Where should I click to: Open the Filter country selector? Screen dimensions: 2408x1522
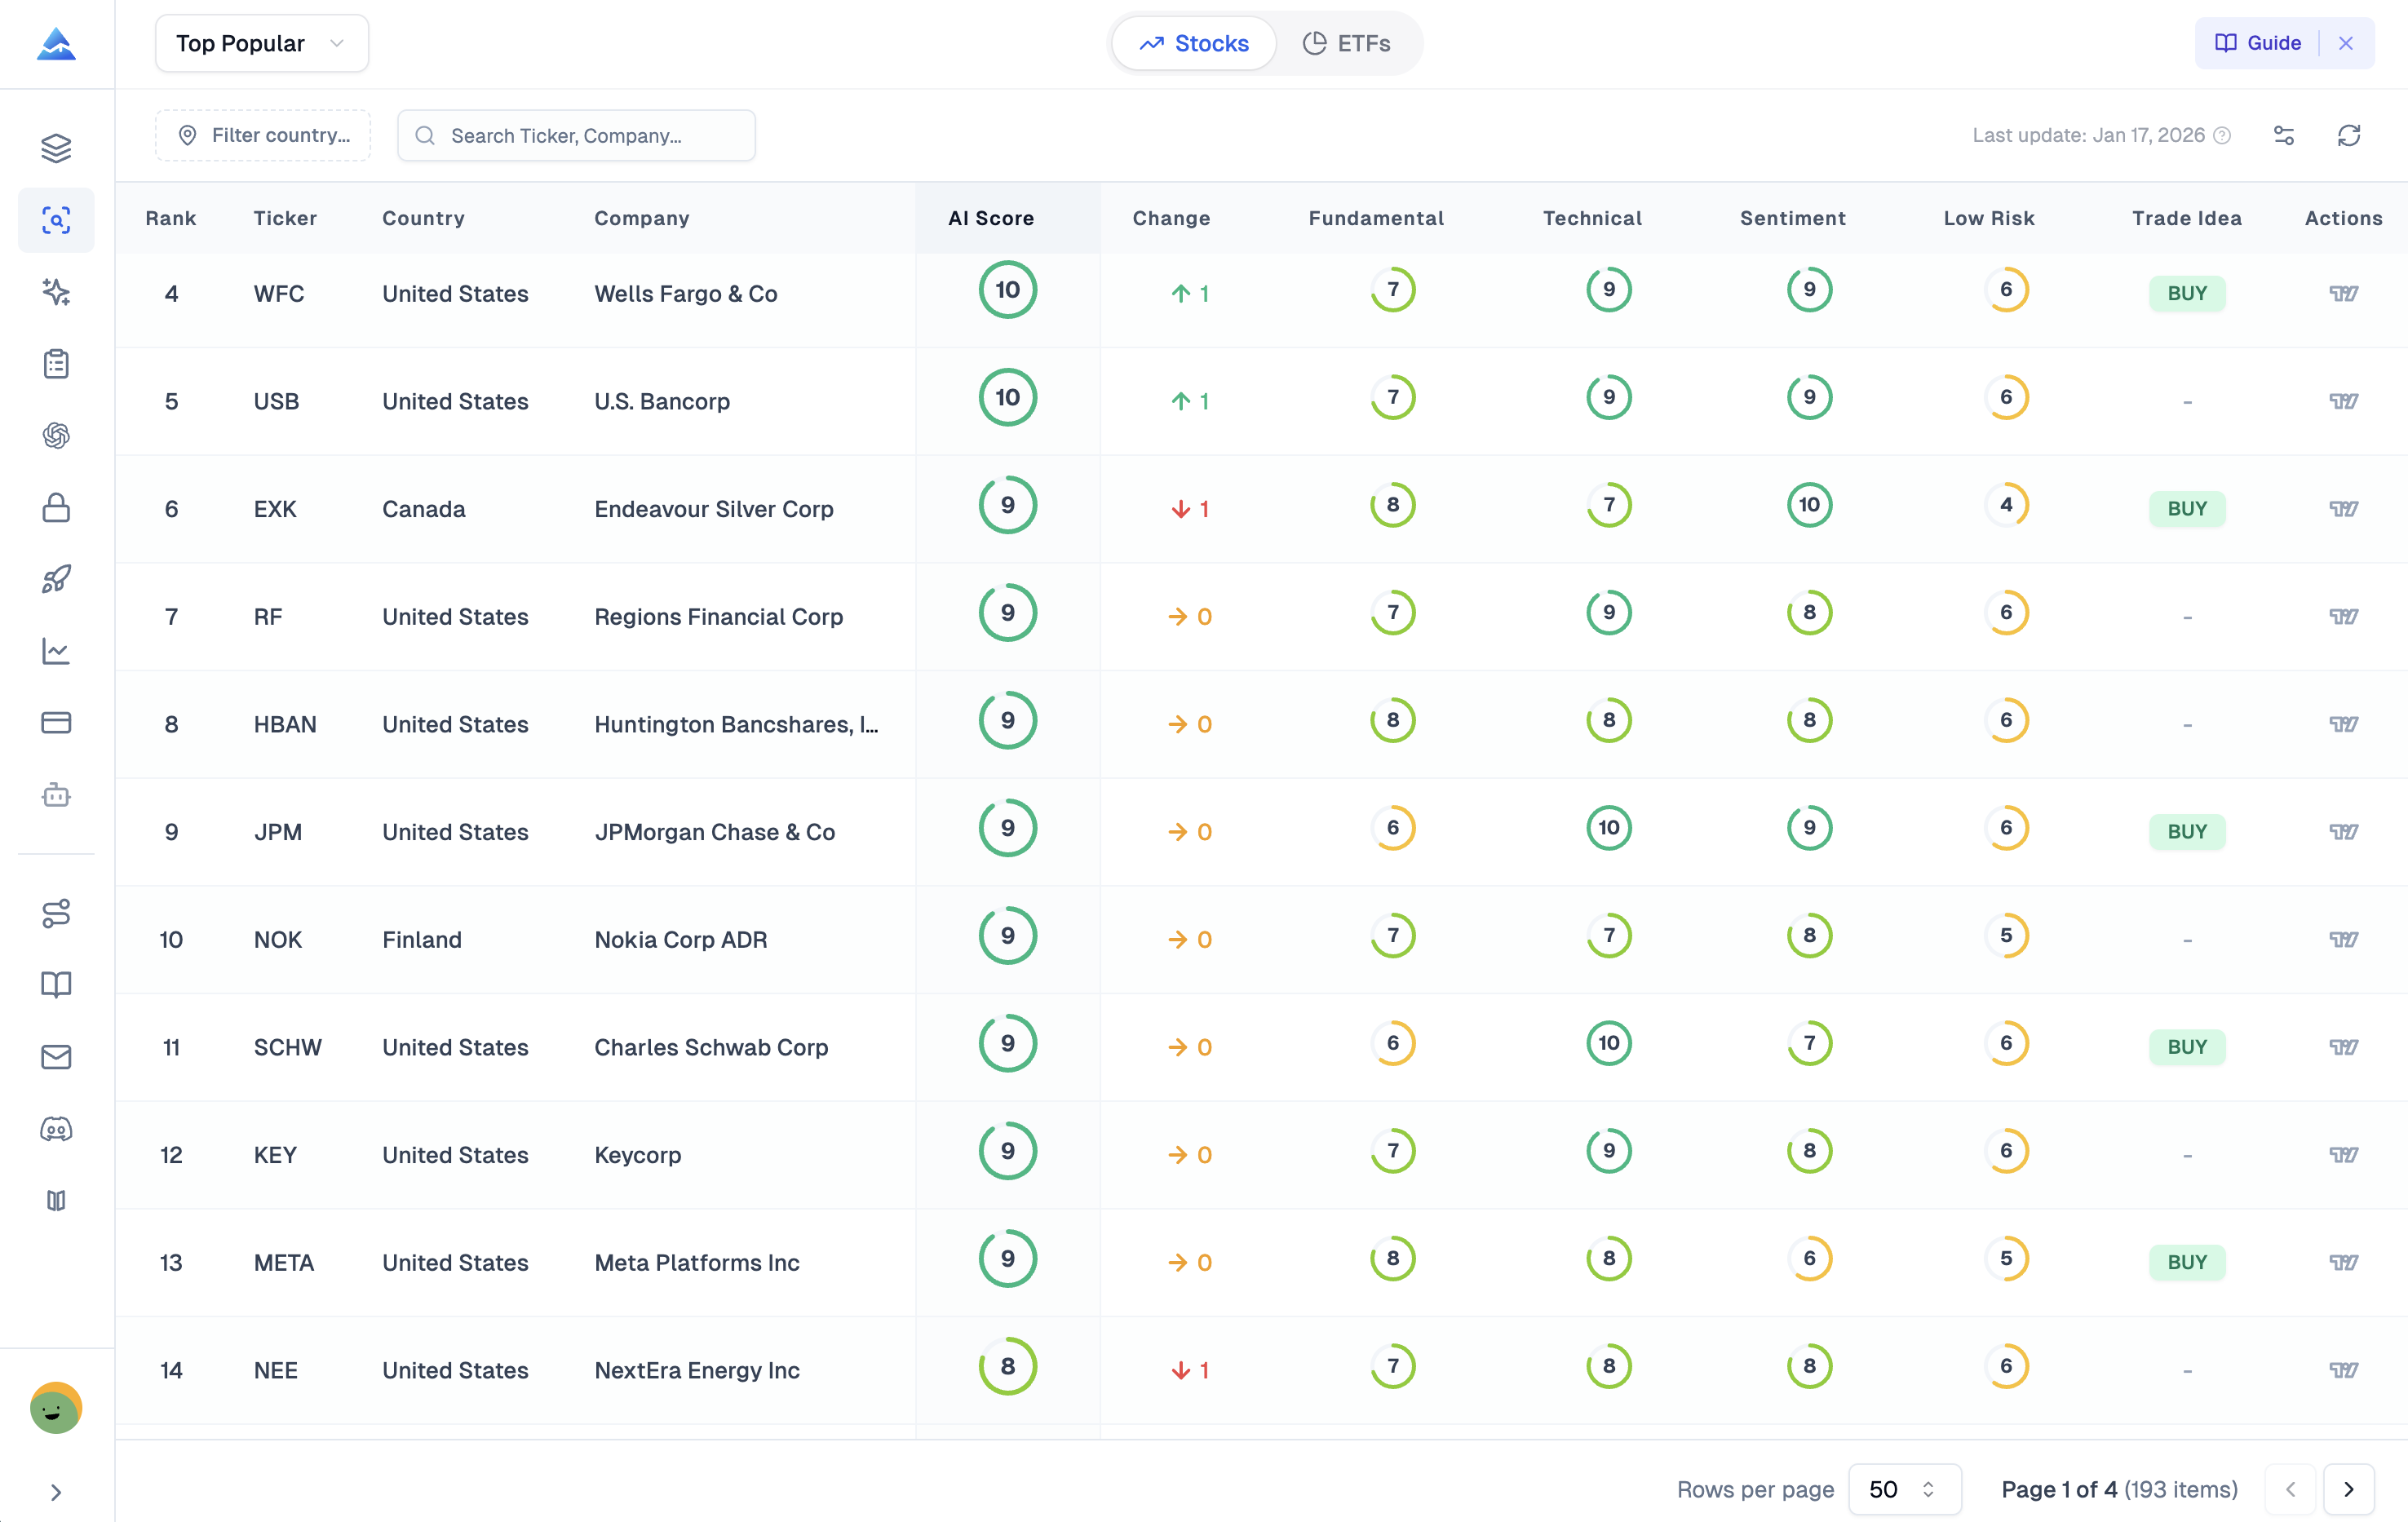pos(263,135)
